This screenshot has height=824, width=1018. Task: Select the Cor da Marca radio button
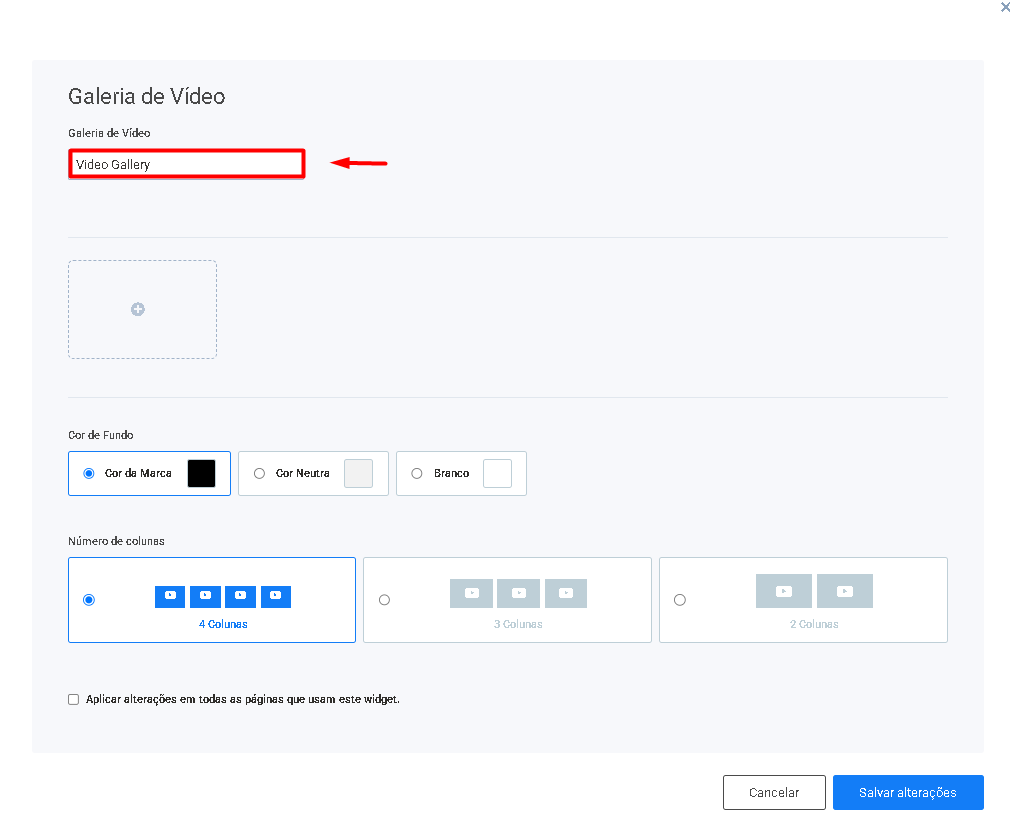point(89,473)
